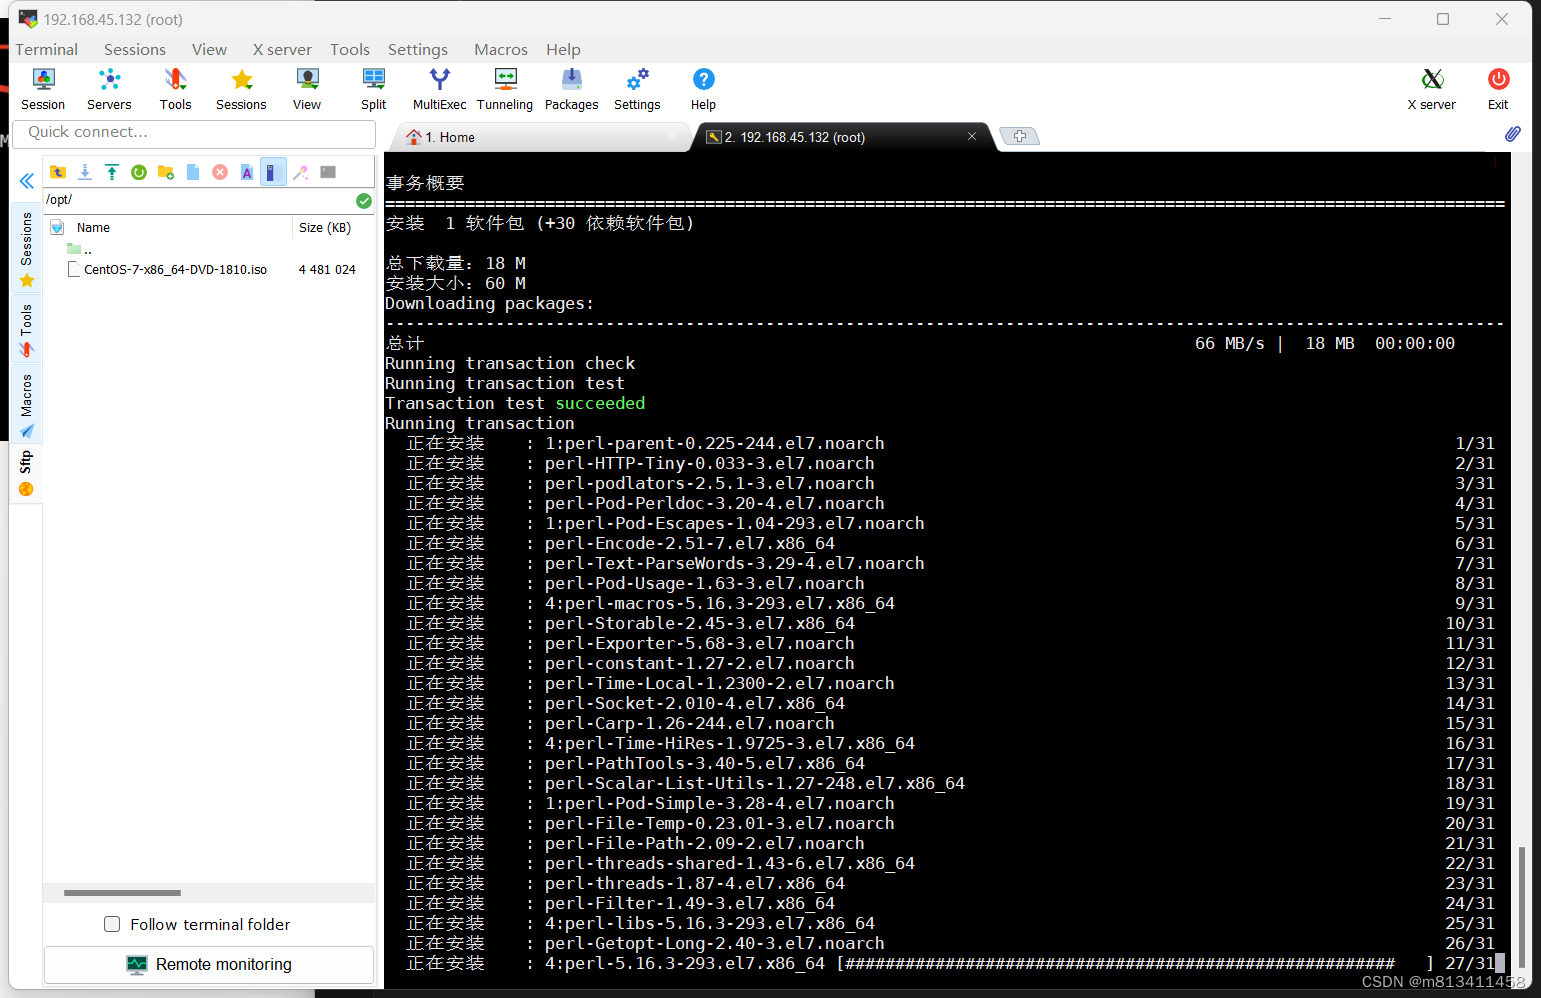Click the SFTP download selected files icon

click(85, 172)
